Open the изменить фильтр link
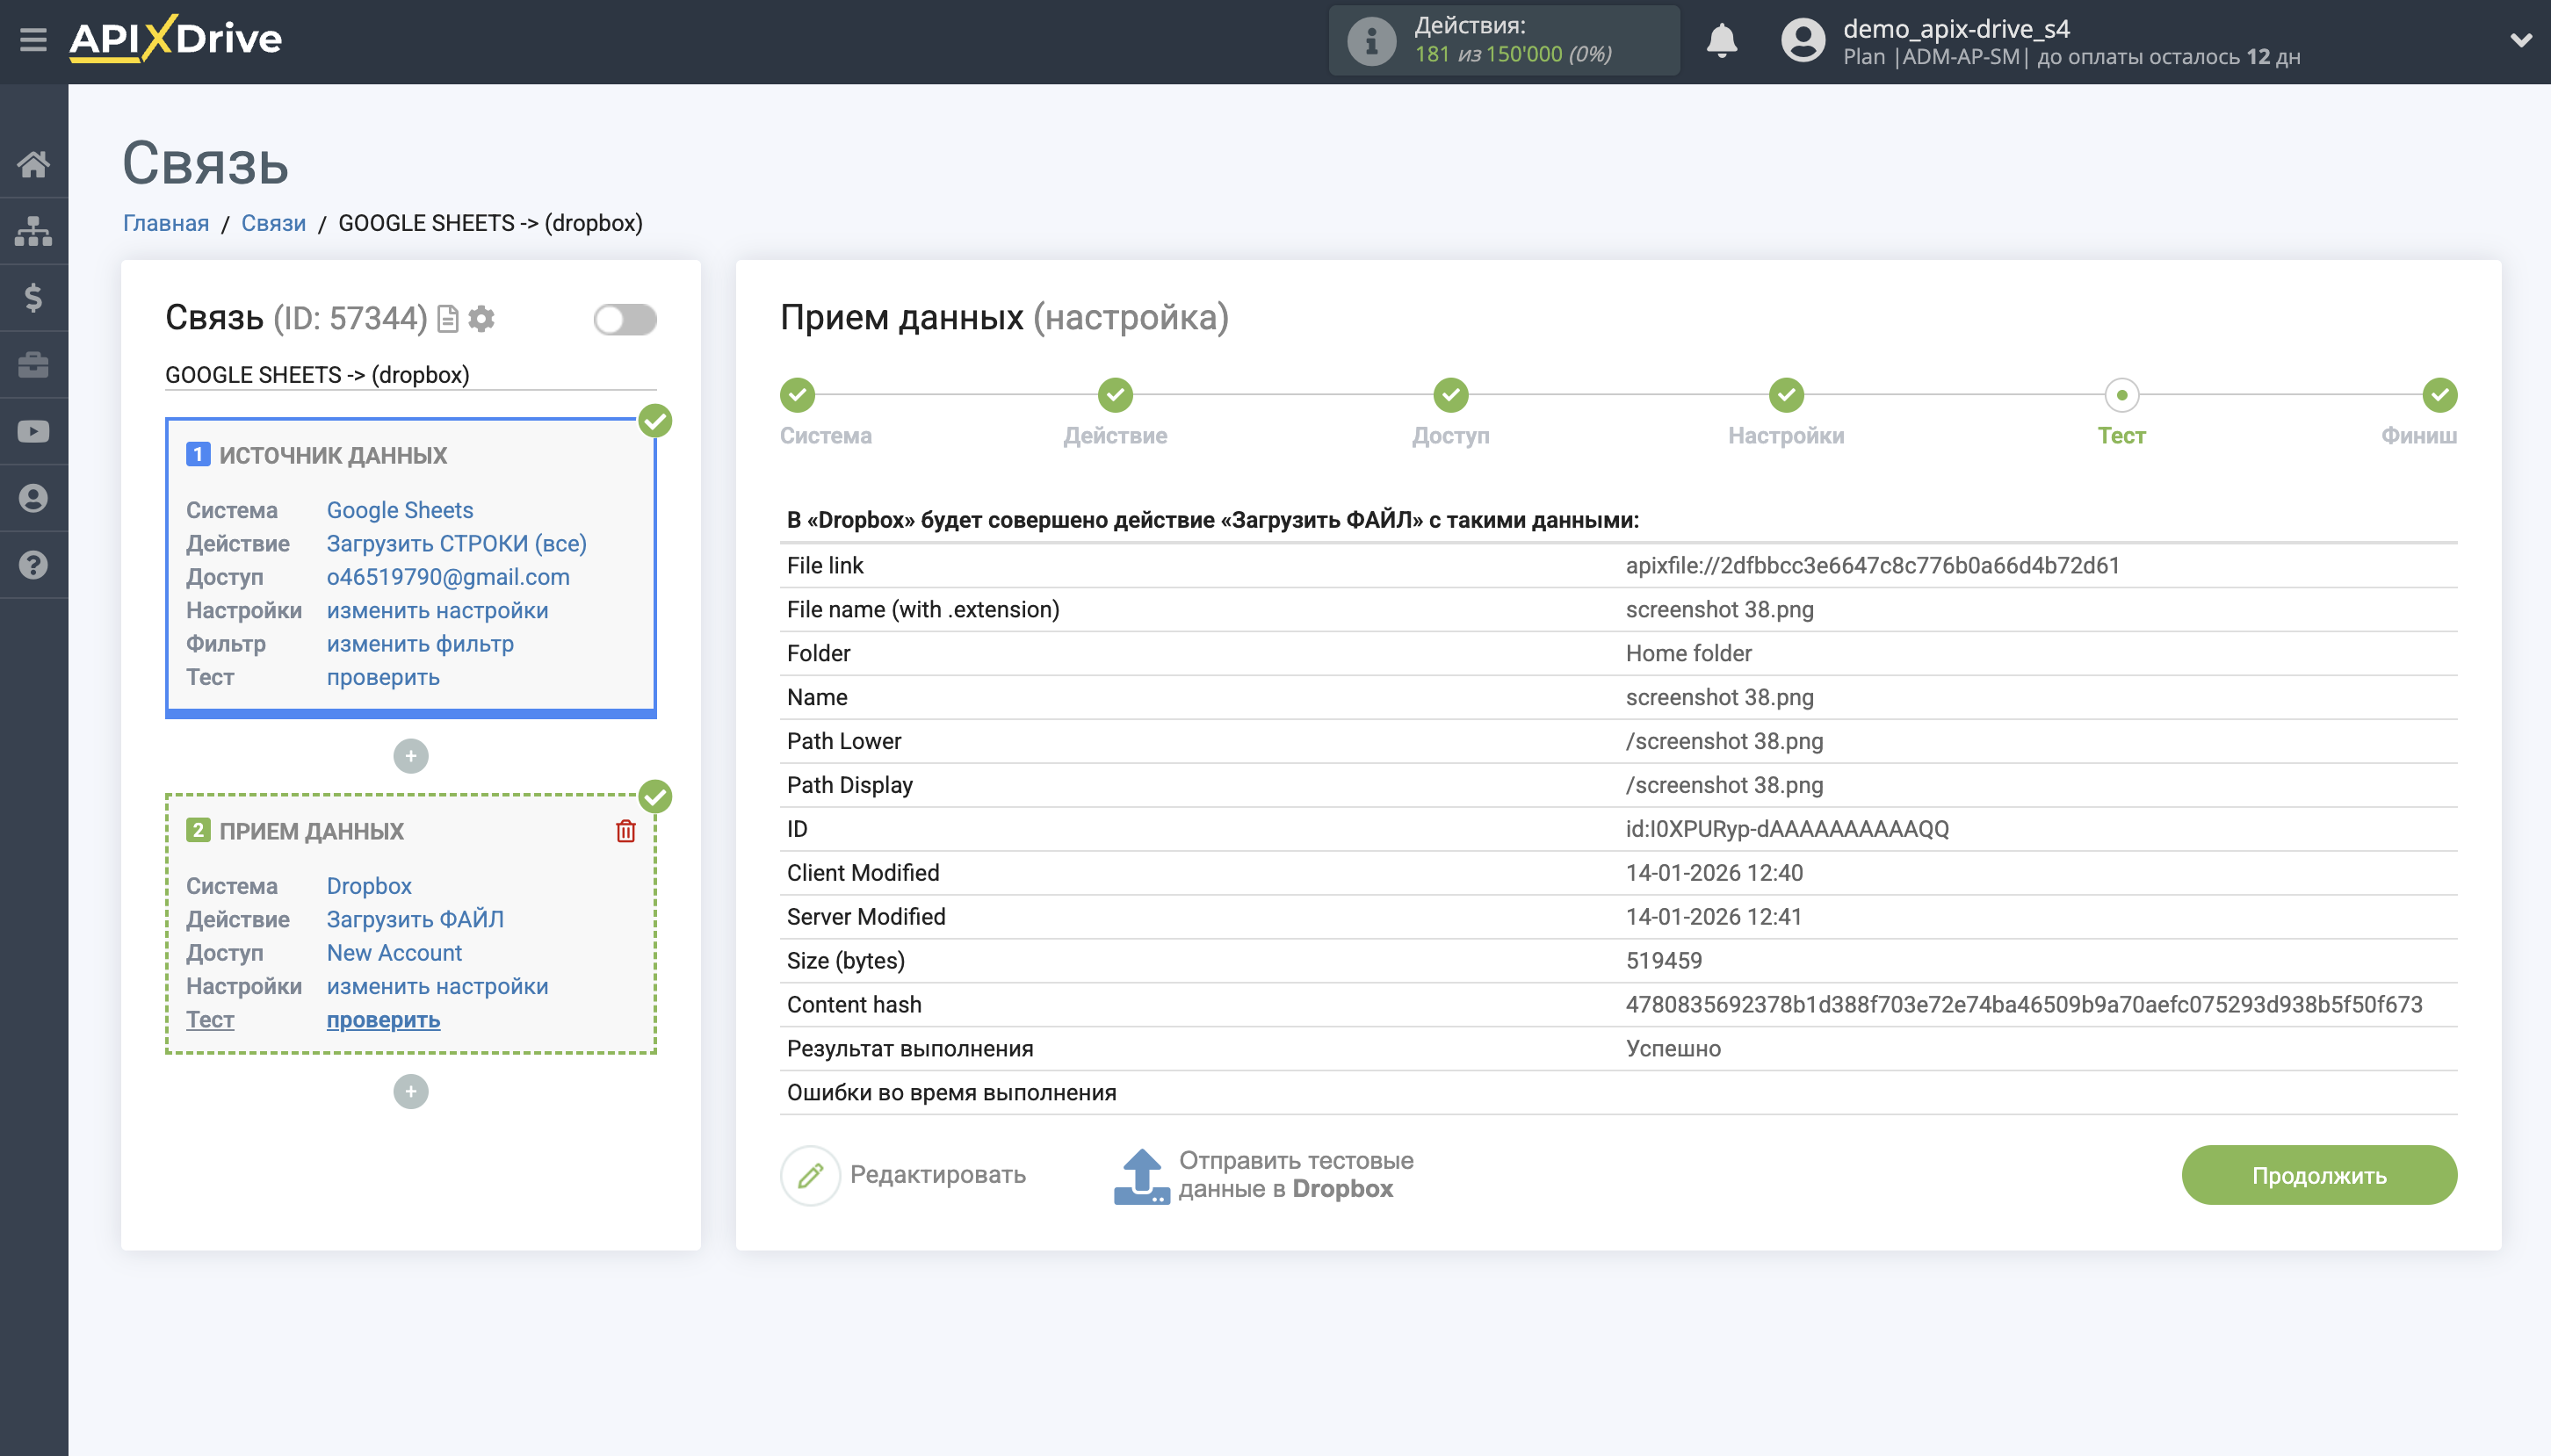2551x1456 pixels. [419, 643]
